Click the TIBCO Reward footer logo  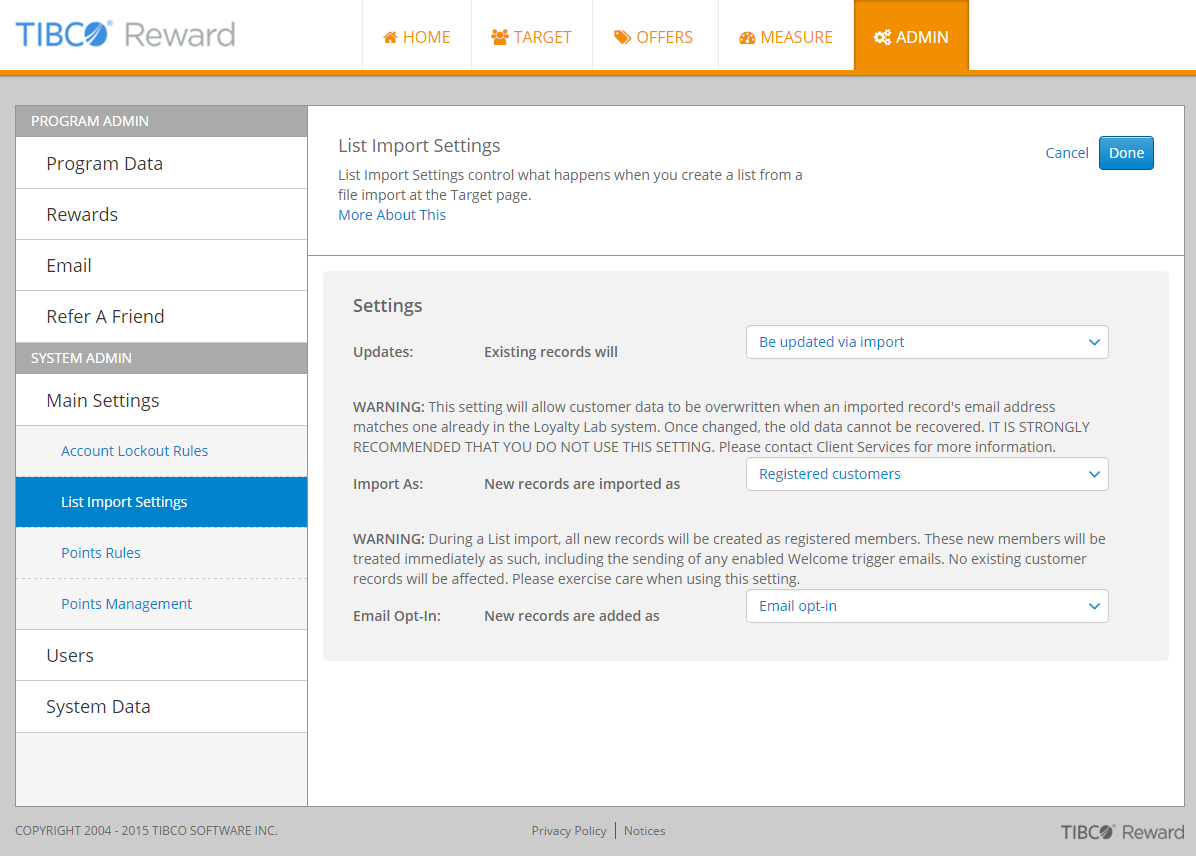(1122, 832)
